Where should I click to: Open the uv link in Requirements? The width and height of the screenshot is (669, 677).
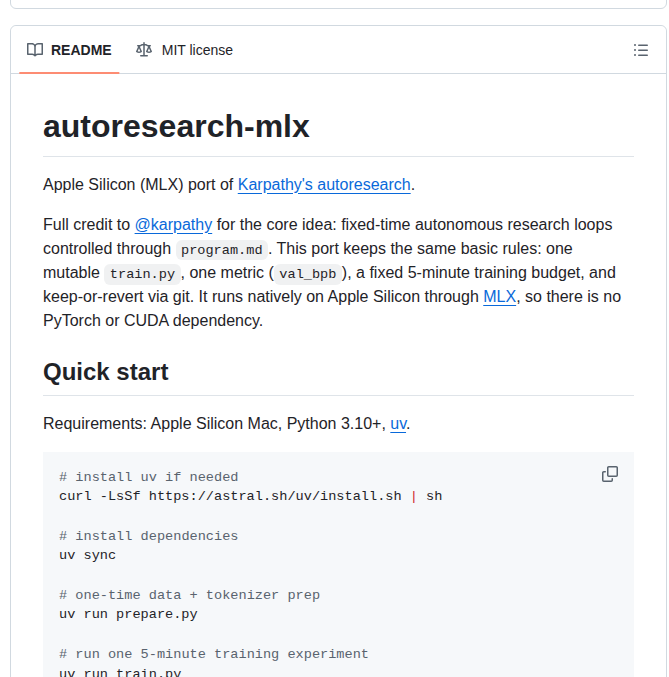[398, 424]
